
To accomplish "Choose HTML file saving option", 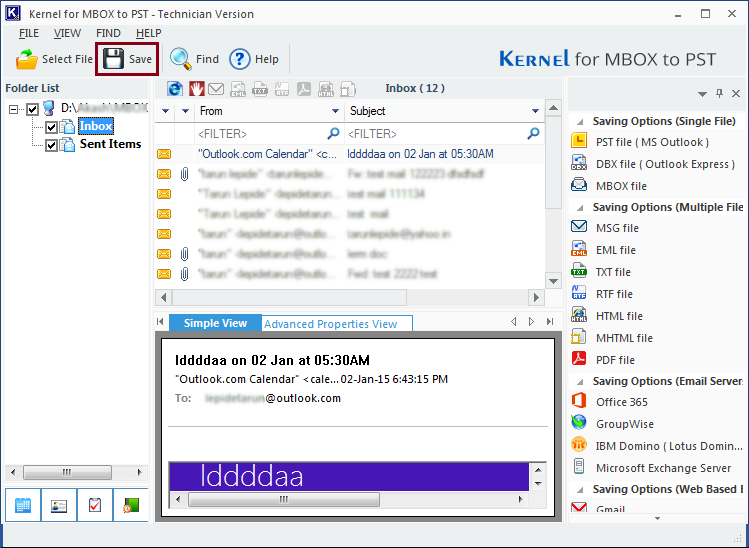I will [x=619, y=316].
